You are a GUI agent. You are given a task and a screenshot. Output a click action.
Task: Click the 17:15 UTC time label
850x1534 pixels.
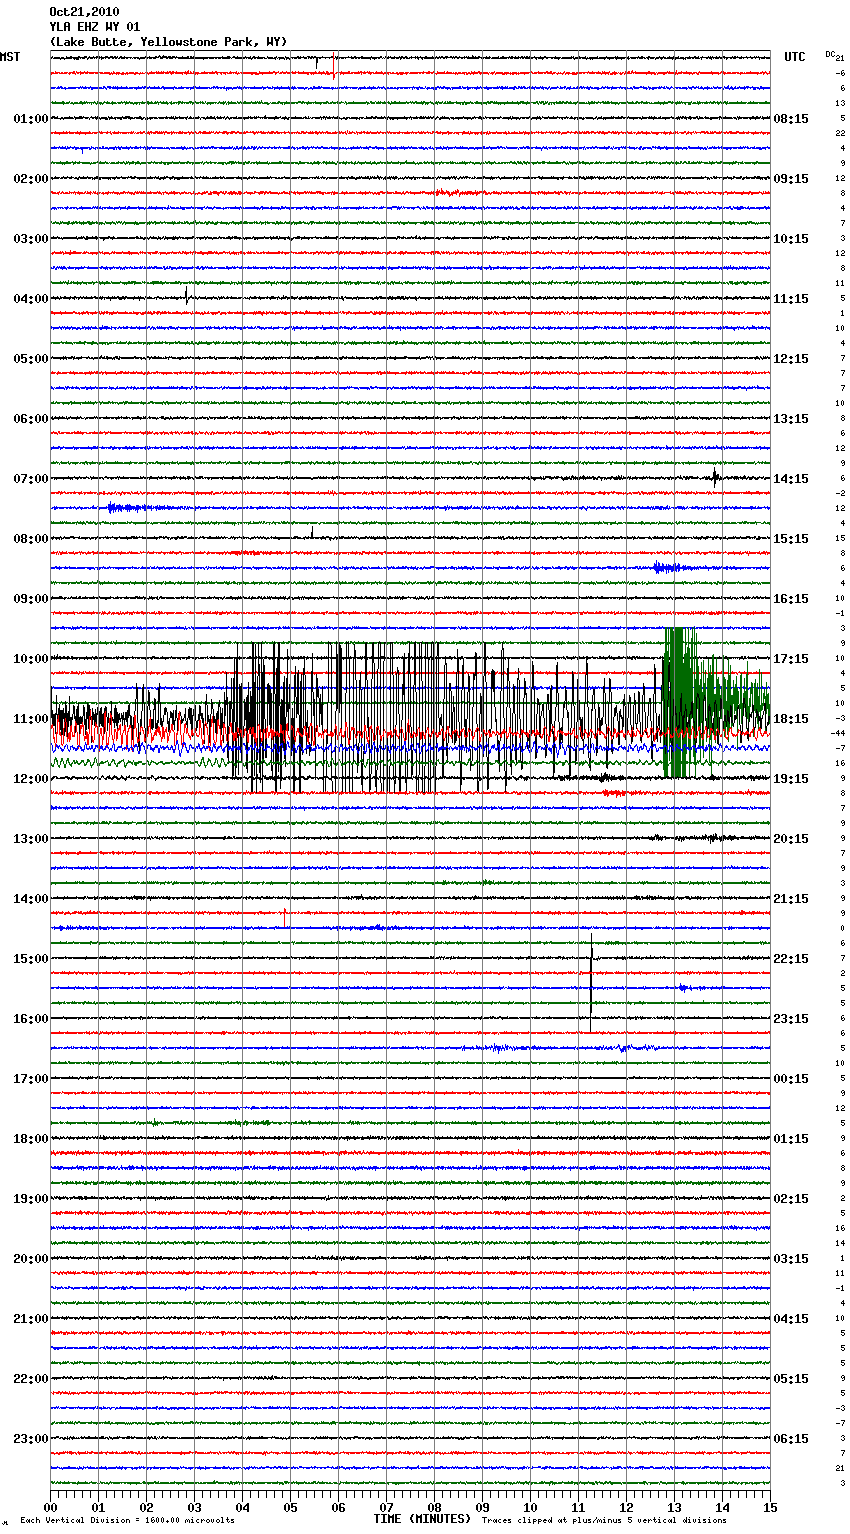tap(791, 659)
